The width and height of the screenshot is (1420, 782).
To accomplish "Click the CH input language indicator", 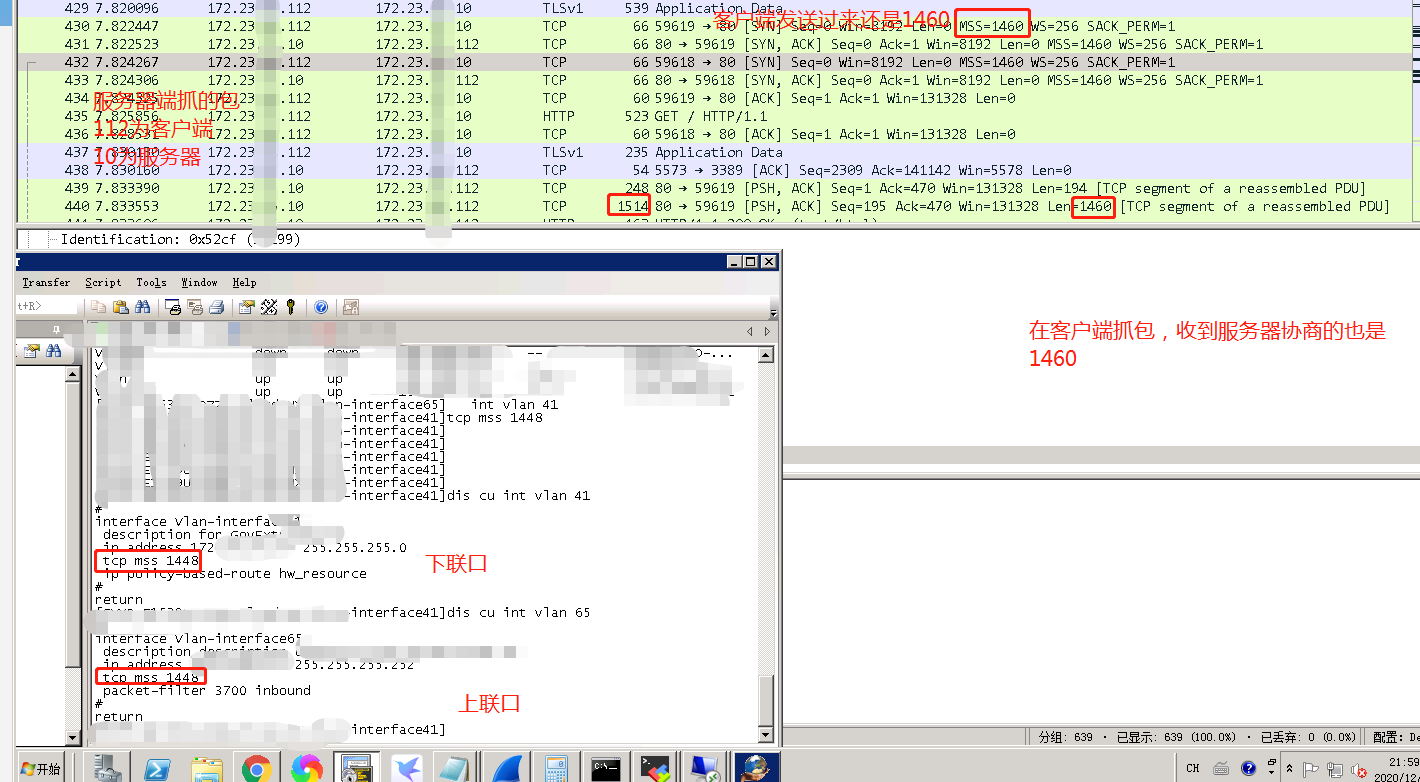I will pos(1193,768).
